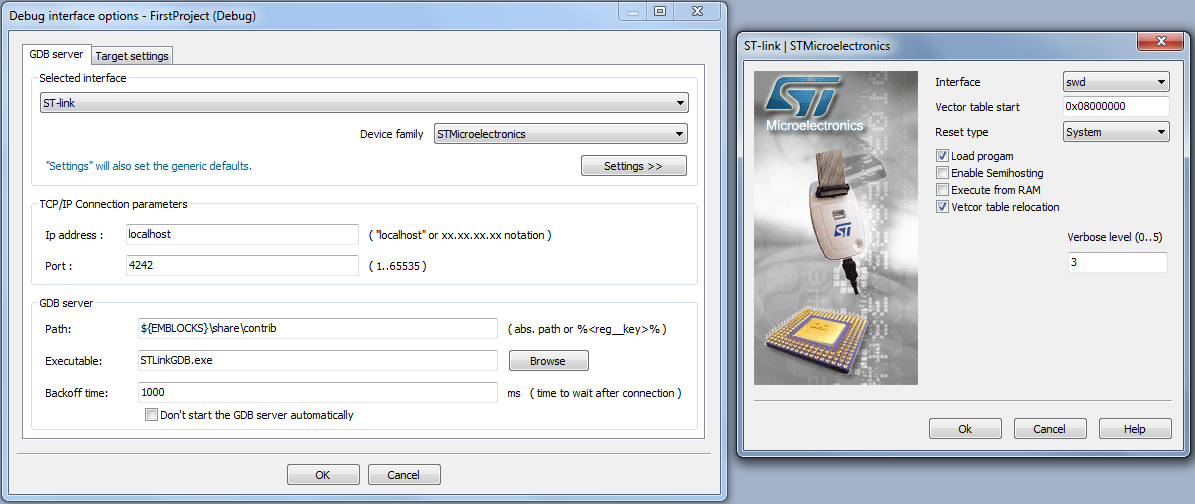The image size is (1195, 504).
Task: Click the Port field showing 4242
Action: [242, 266]
